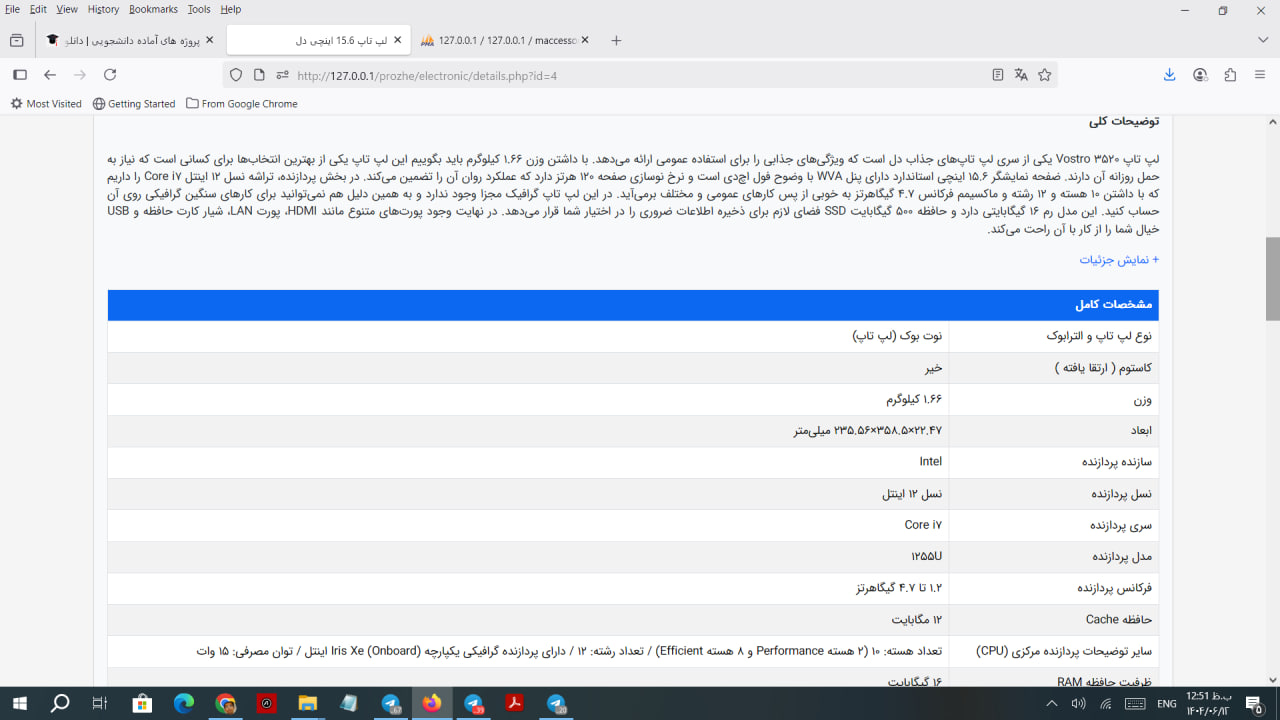Image resolution: width=1280 pixels, height=720 pixels.
Task: Expand نمایش جزئیات details link
Action: (x=1119, y=259)
